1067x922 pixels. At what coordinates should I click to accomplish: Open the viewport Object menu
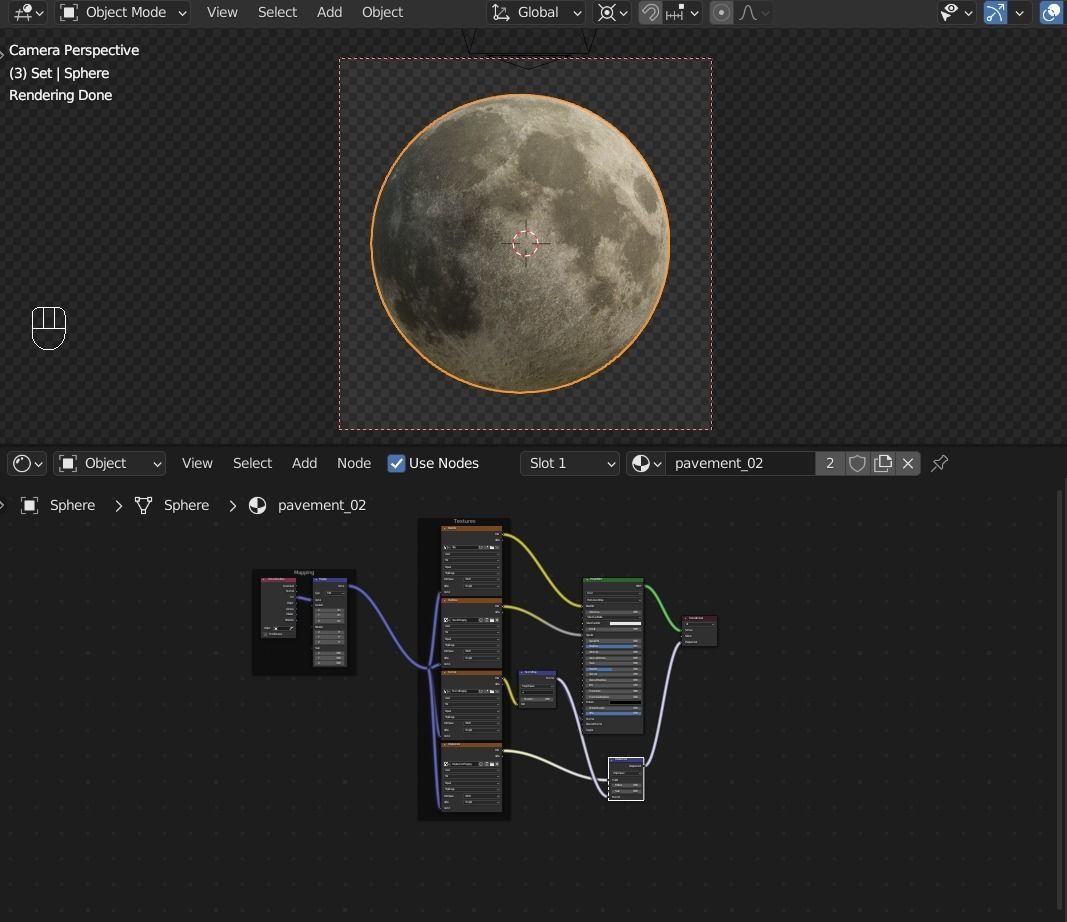[382, 12]
